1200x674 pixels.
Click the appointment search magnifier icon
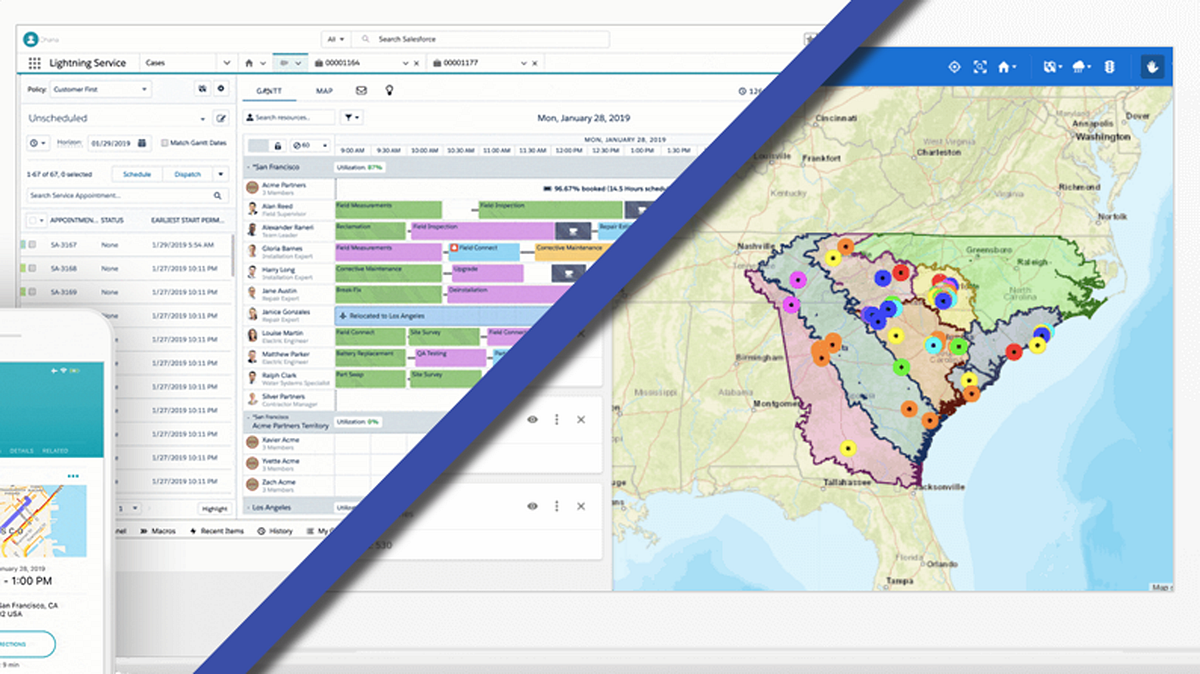pos(218,196)
